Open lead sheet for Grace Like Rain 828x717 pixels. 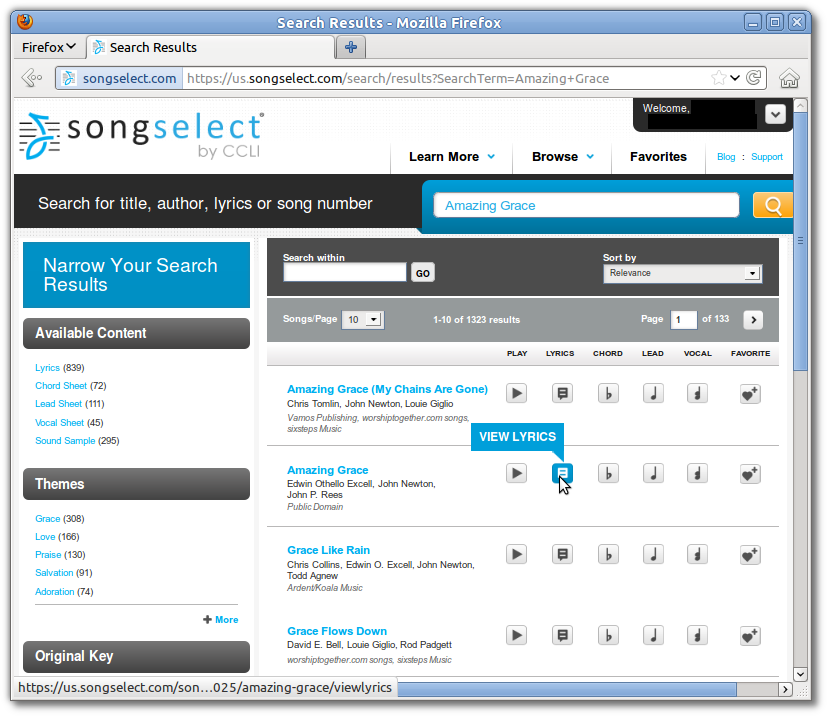pos(653,554)
